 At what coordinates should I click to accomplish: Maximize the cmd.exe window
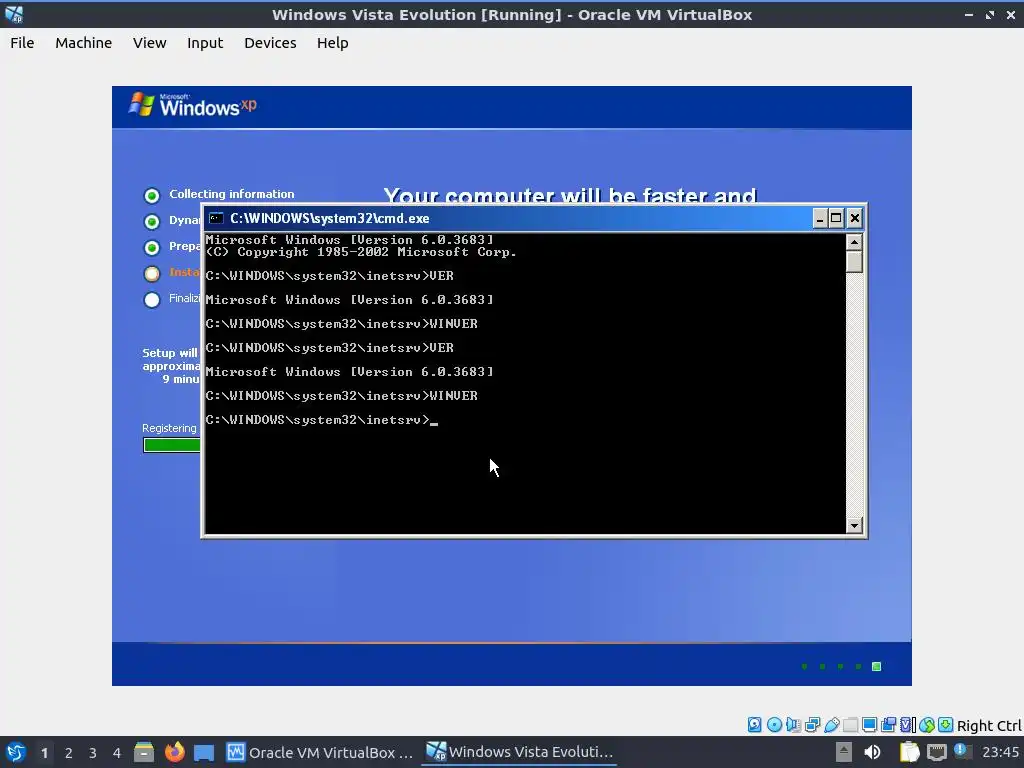836,218
